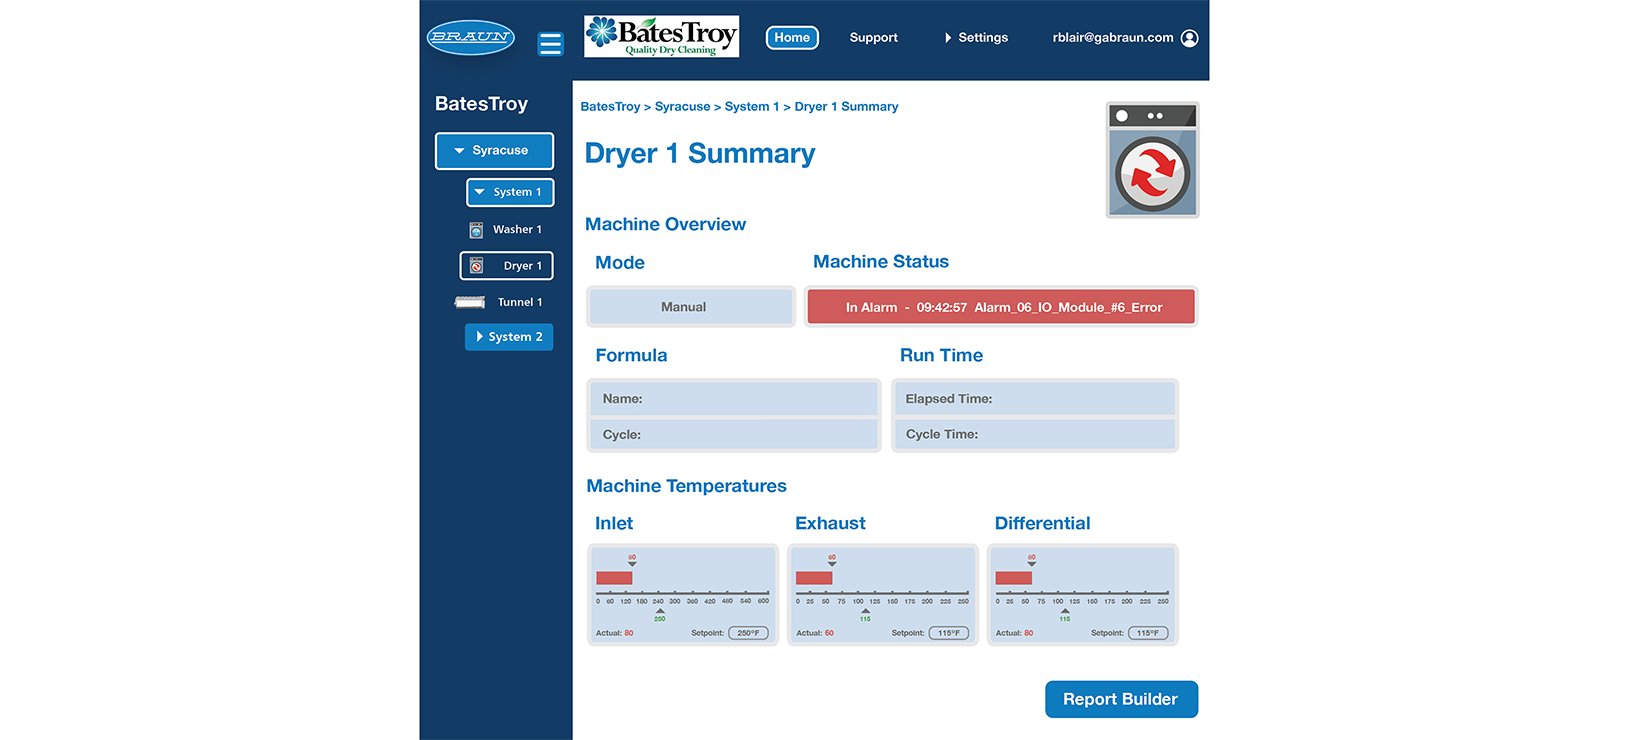This screenshot has width=1629, height=740.
Task: Click the Inlet setpoint 250°F field
Action: coord(748,633)
